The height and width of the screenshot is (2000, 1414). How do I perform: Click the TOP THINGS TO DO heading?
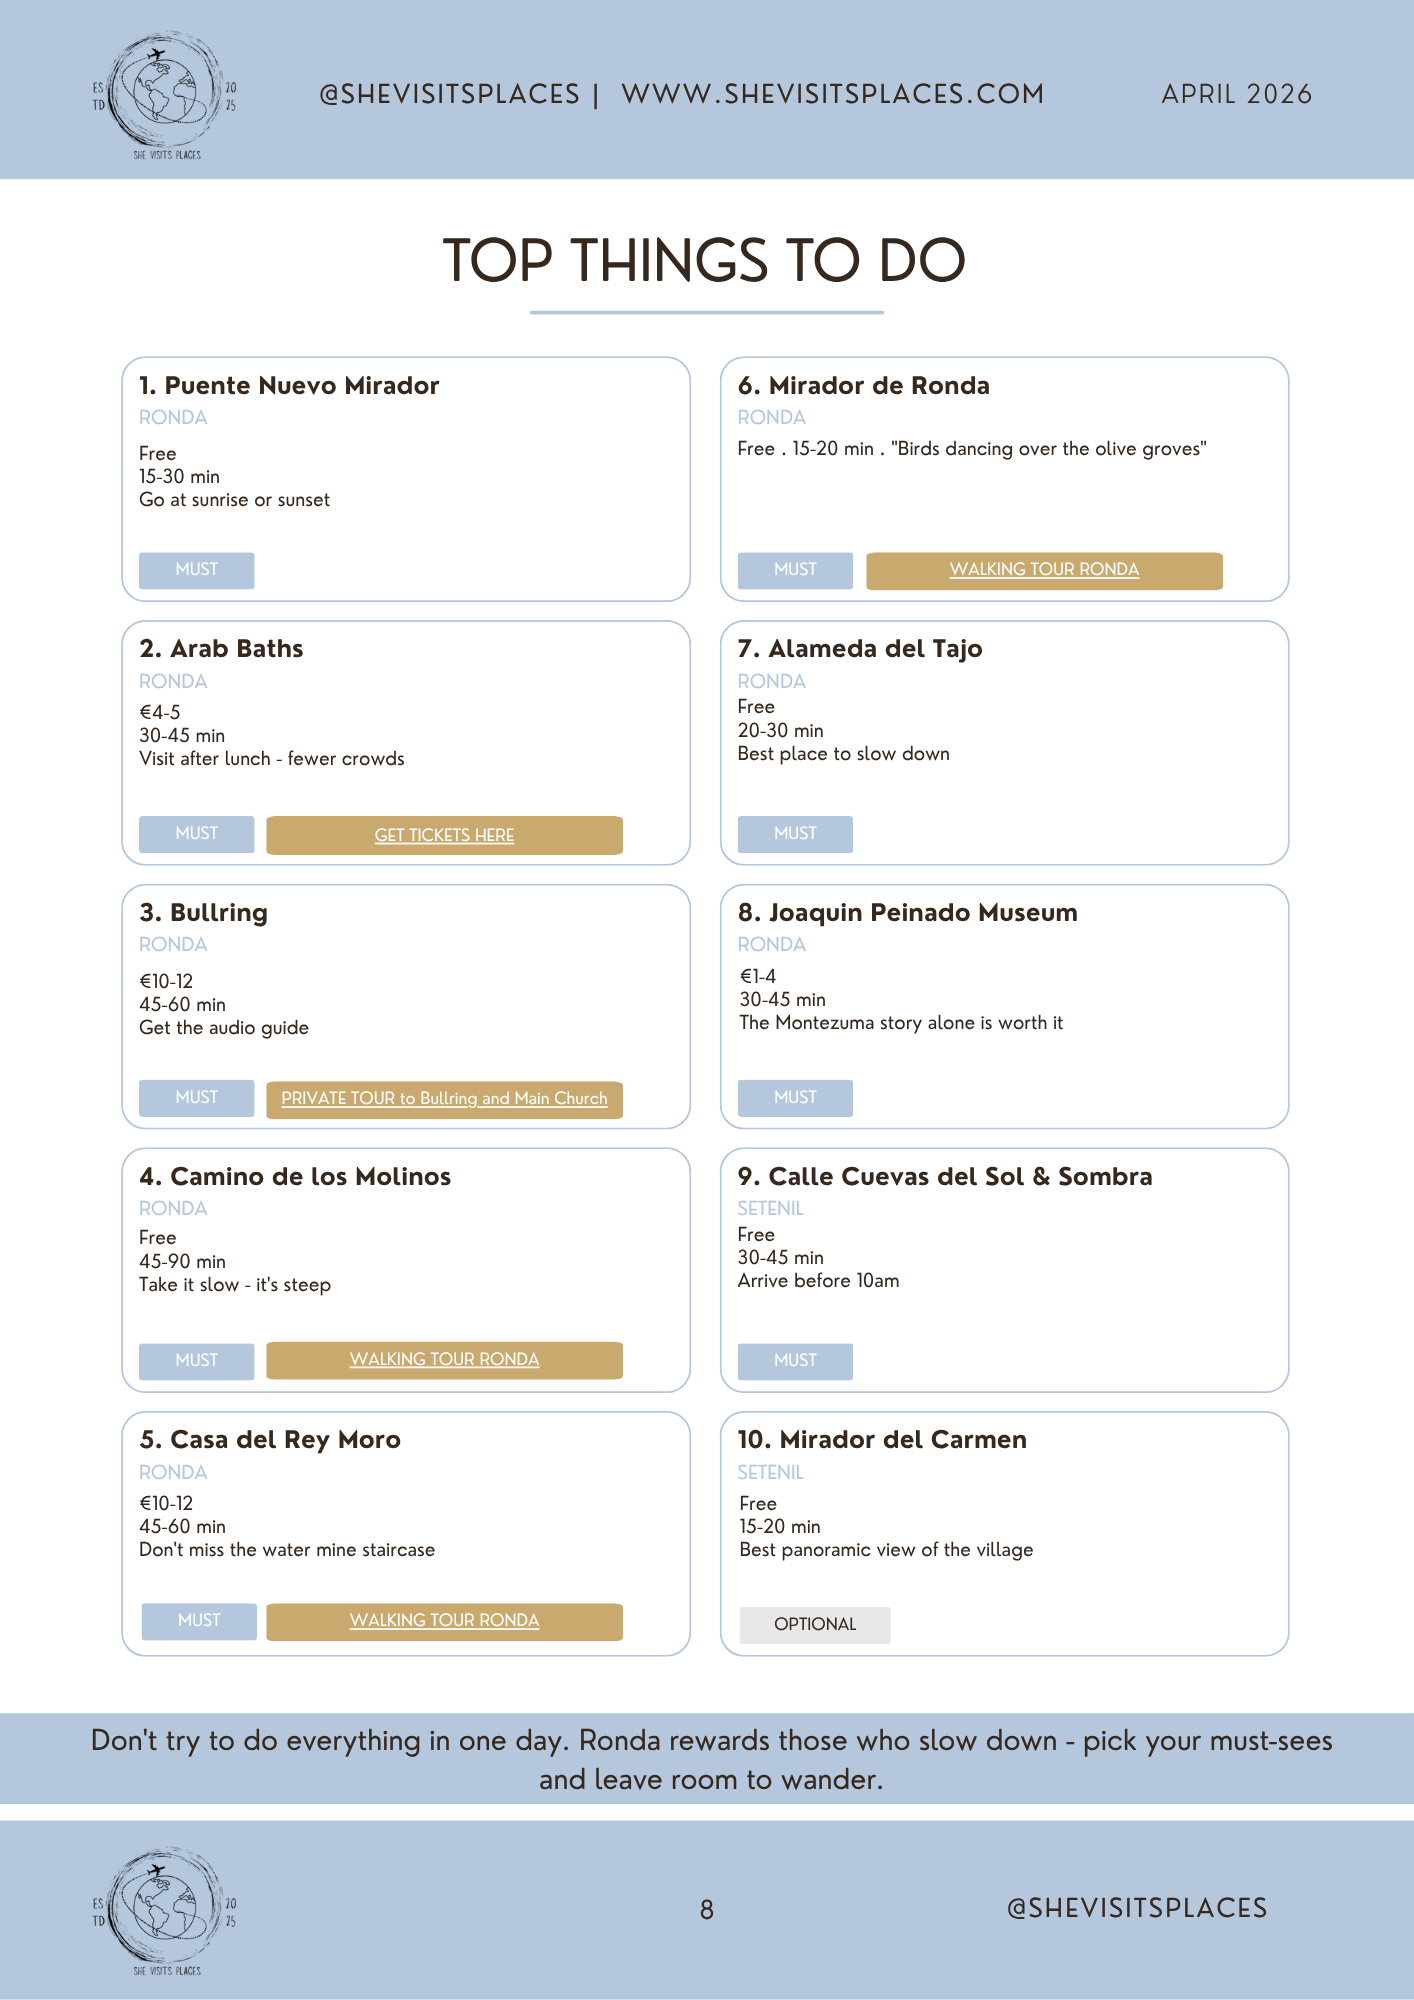(705, 261)
